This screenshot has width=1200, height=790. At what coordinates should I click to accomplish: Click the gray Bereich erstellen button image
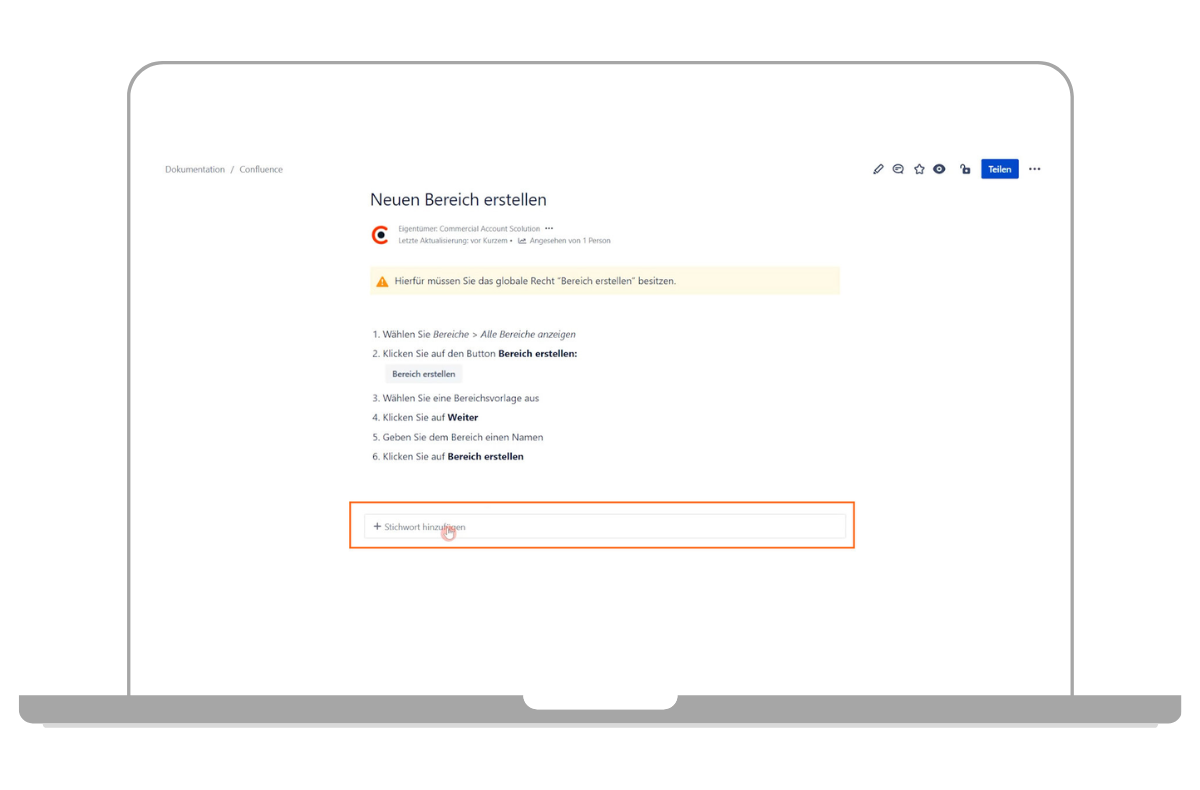424,374
